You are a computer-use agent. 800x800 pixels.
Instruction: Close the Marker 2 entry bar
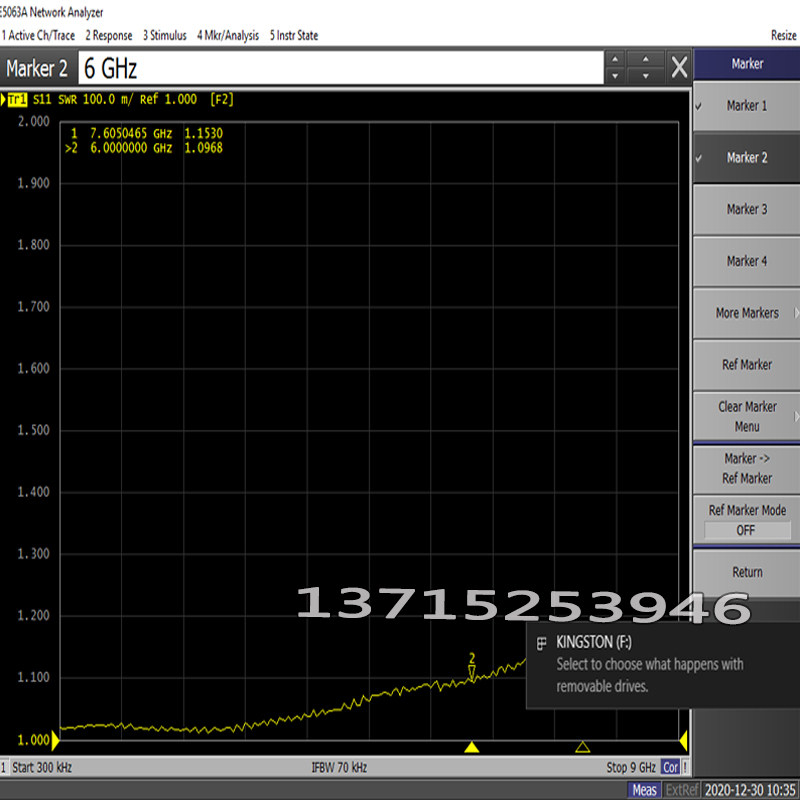tap(679, 67)
